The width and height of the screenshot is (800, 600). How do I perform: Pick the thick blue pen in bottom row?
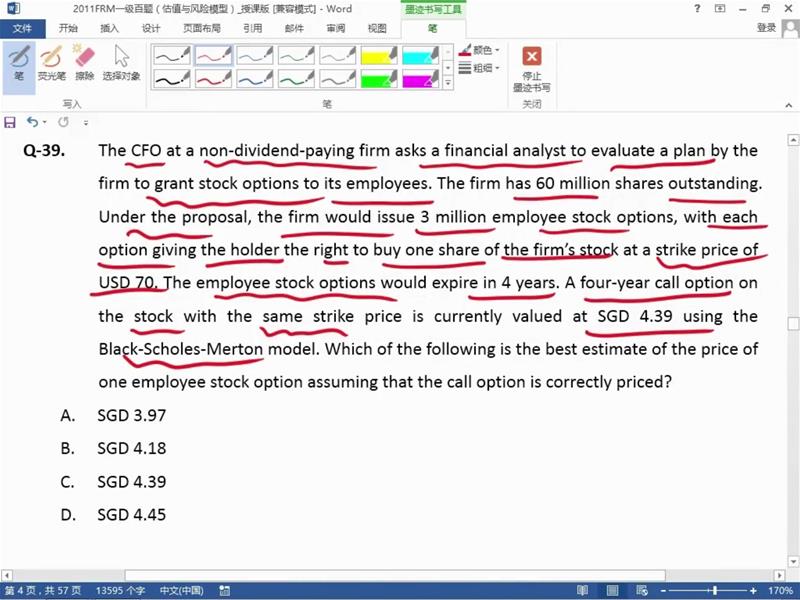255,79
